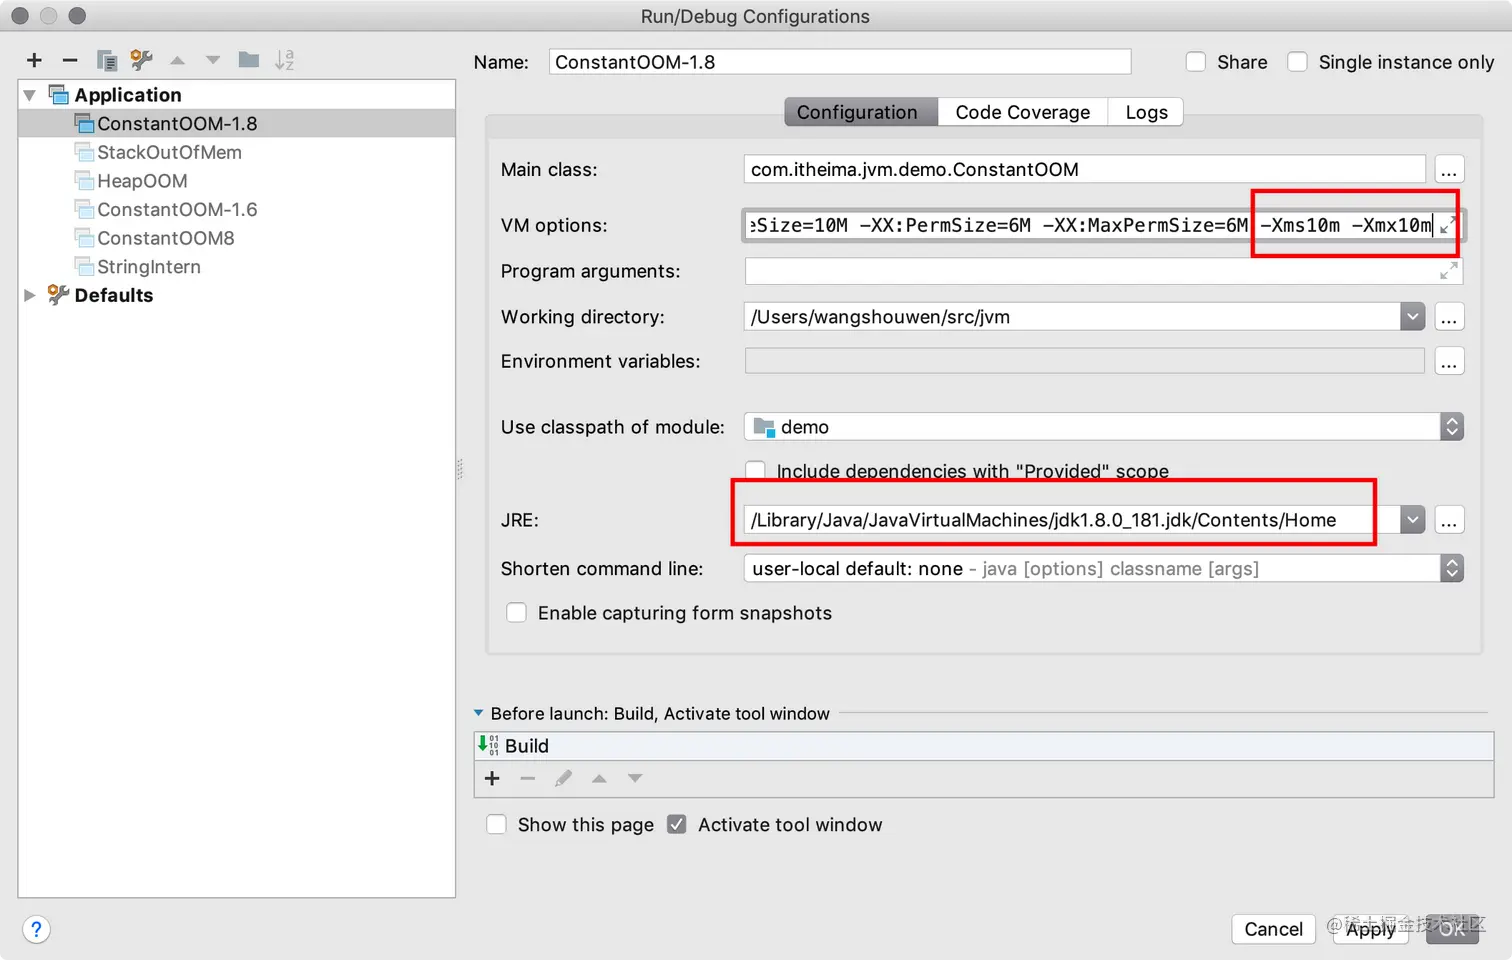The image size is (1512, 960).
Task: Enable Single instance only
Action: [1297, 62]
